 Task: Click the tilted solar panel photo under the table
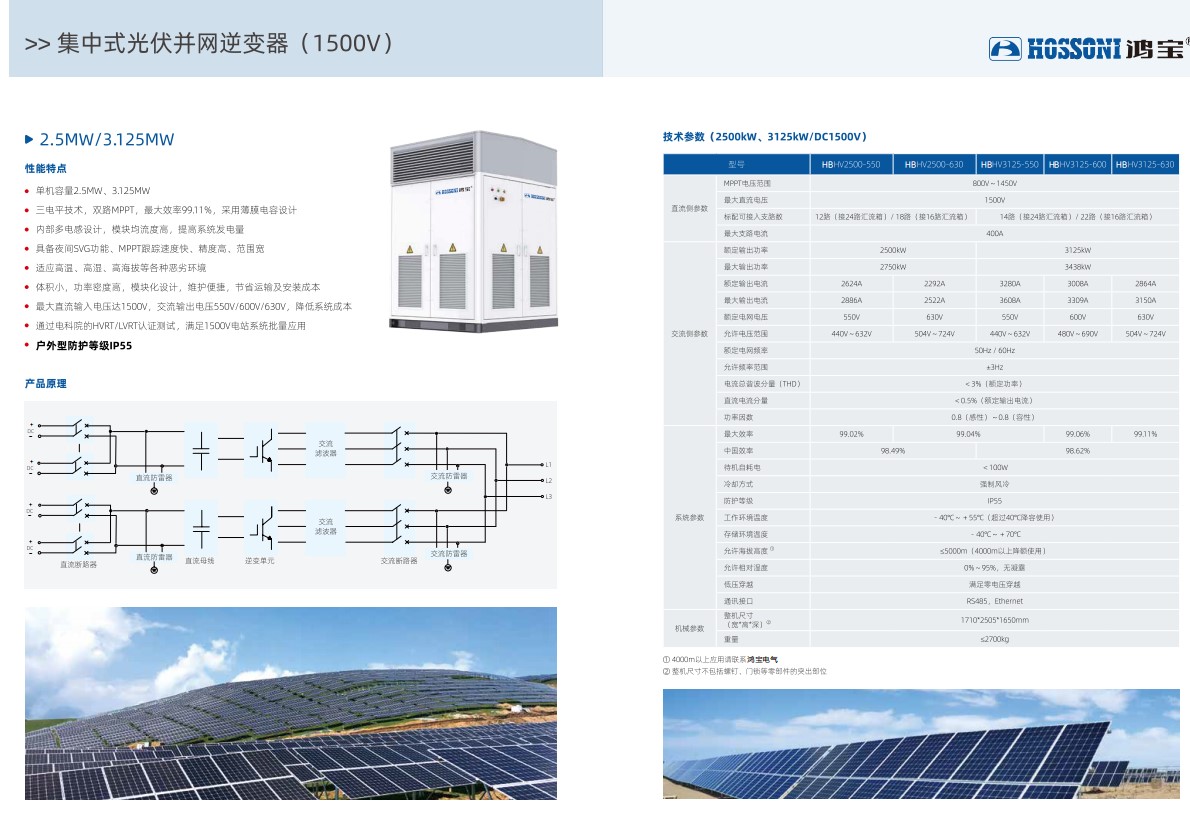pyautogui.click(x=921, y=744)
